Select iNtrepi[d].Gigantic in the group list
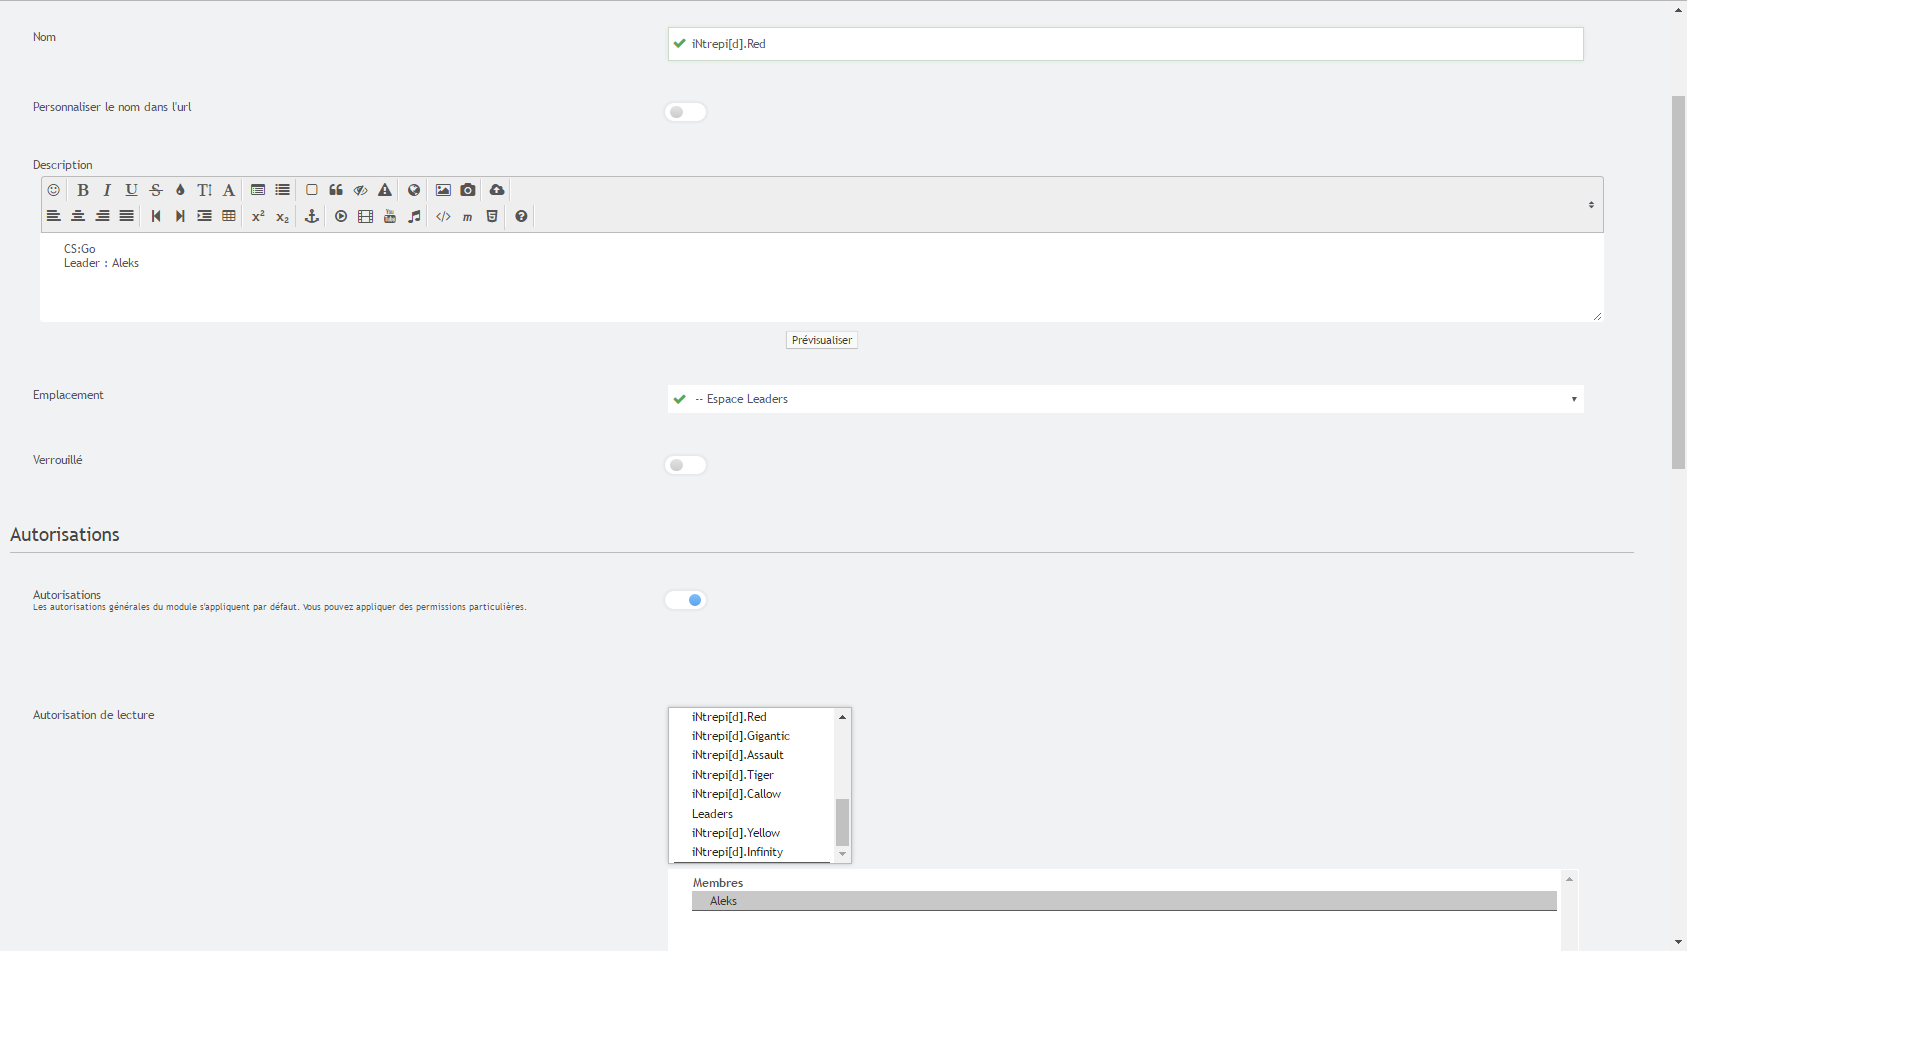 (740, 736)
